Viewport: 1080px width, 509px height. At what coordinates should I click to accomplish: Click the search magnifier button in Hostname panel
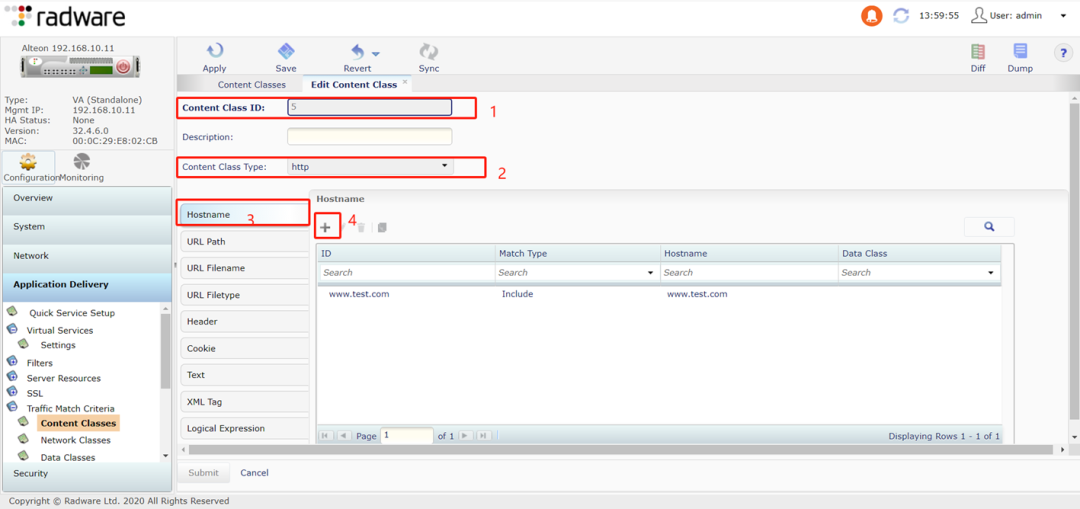click(x=989, y=227)
